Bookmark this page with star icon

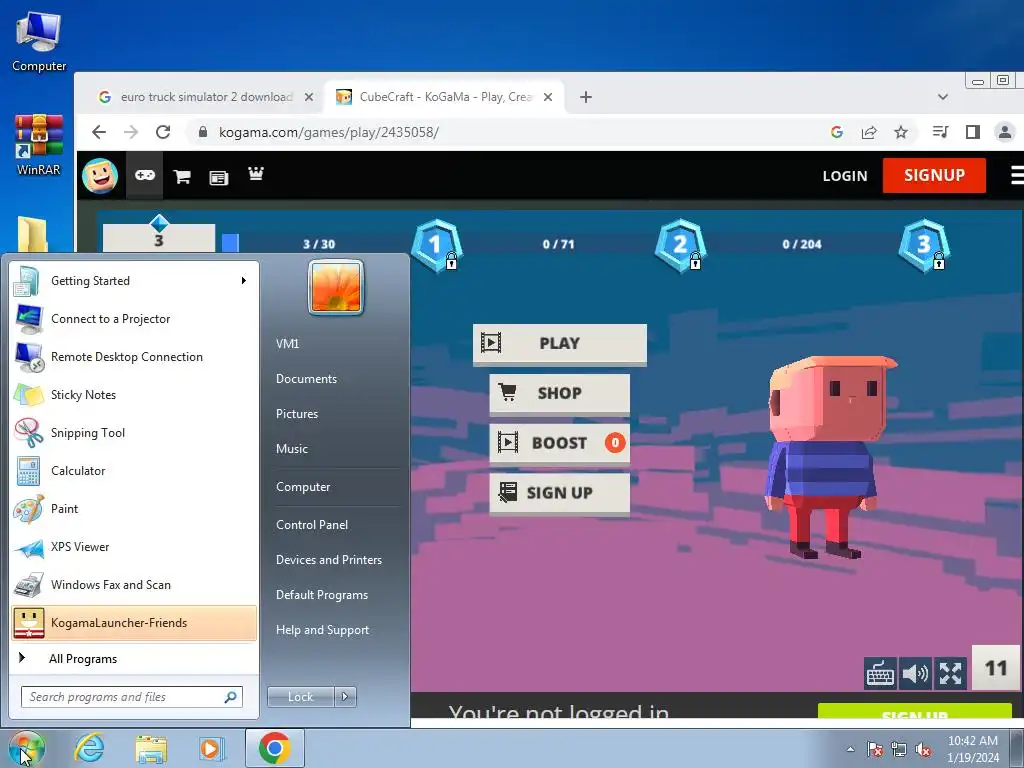[x=901, y=133]
